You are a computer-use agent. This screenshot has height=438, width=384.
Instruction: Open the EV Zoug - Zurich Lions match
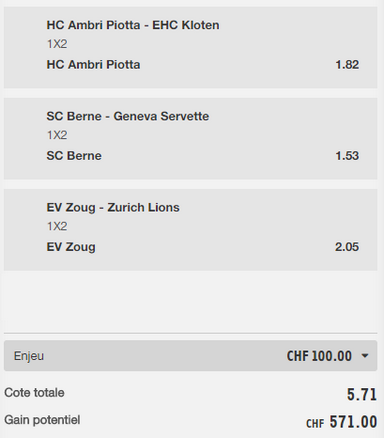point(113,207)
